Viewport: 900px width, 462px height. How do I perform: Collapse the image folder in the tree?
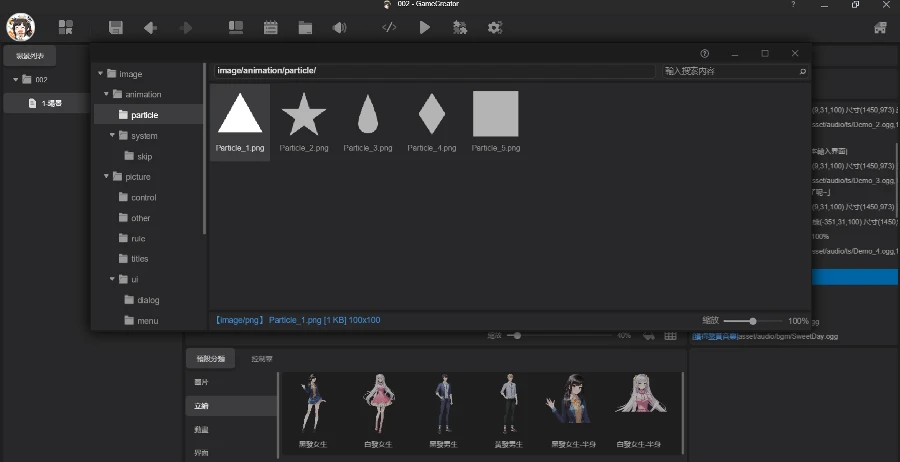100,74
